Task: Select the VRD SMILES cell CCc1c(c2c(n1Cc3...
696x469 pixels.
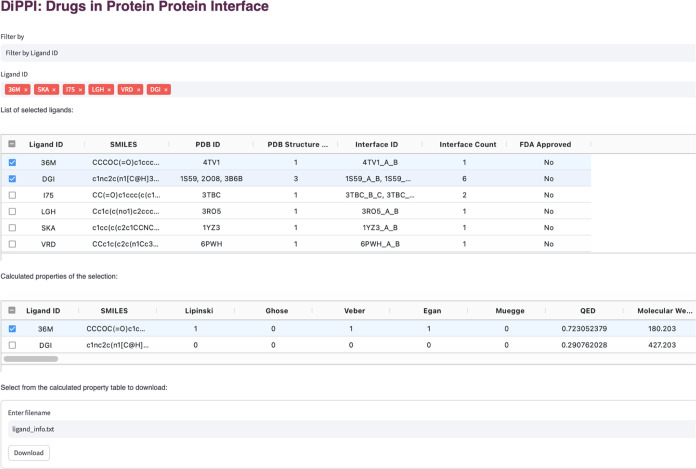Action: (x=126, y=244)
